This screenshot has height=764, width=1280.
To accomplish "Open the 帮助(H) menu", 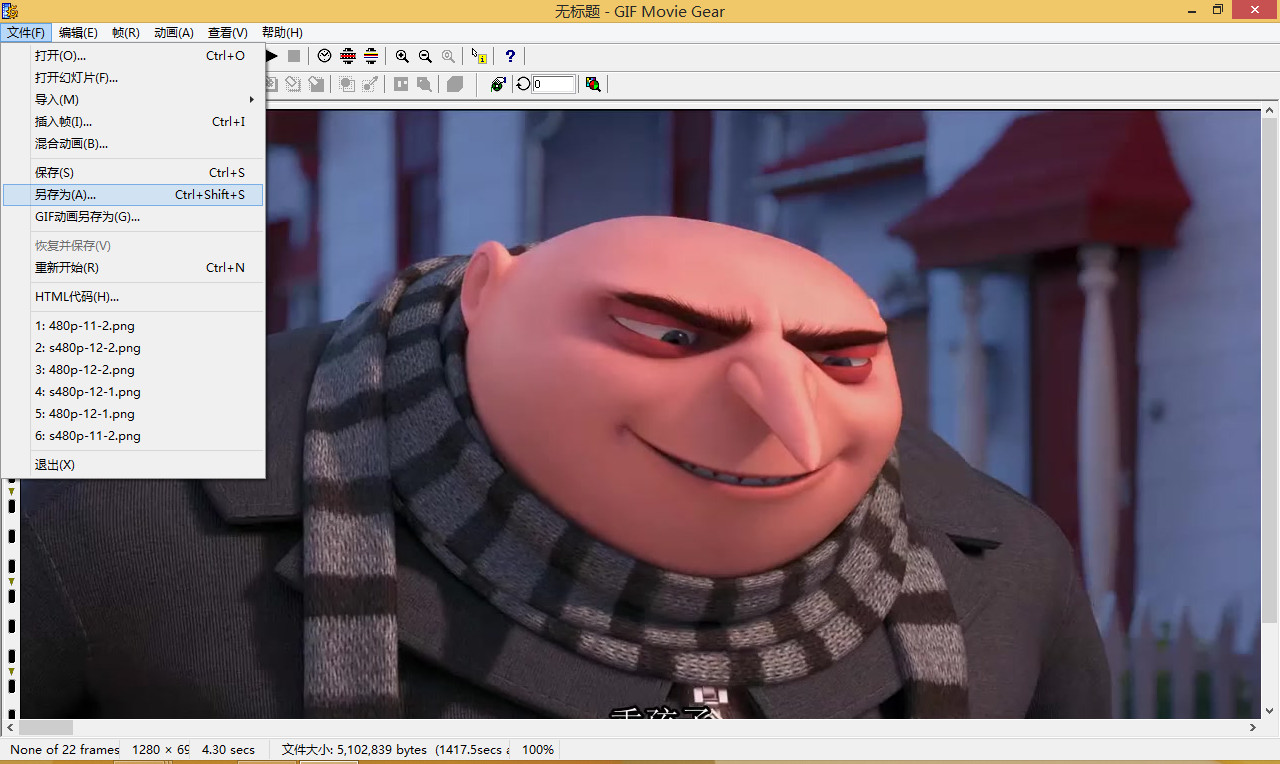I will click(x=282, y=33).
